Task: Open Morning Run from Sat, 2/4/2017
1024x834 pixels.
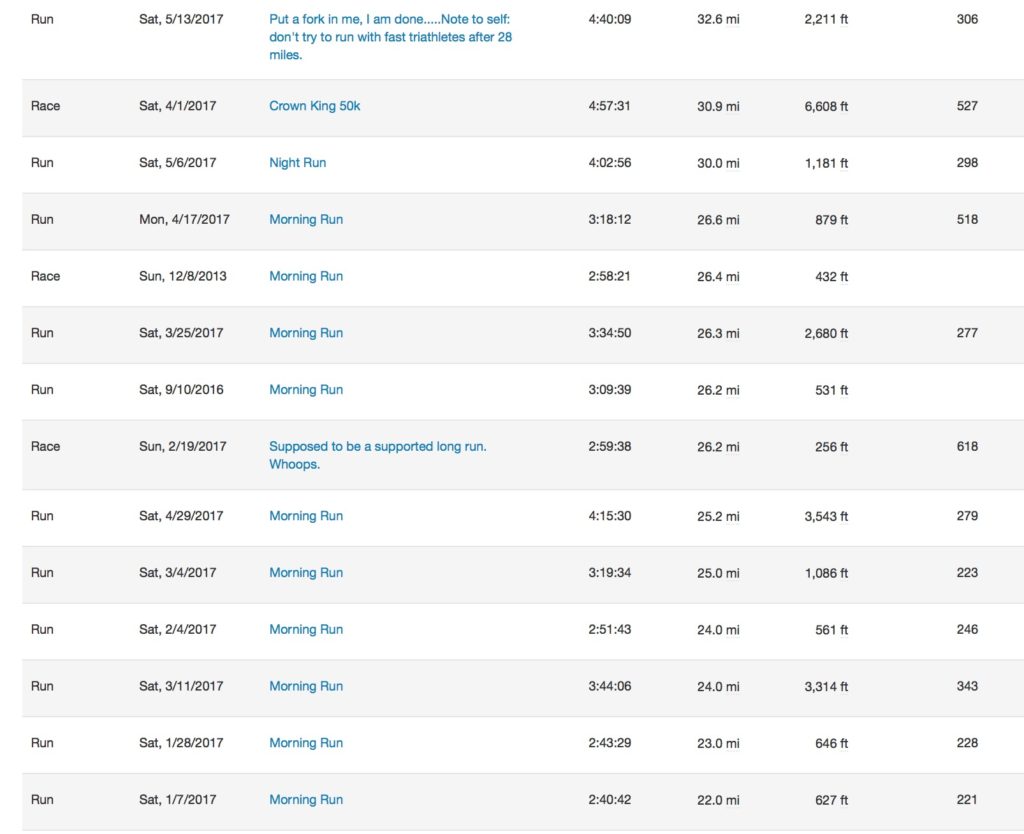Action: (305, 630)
